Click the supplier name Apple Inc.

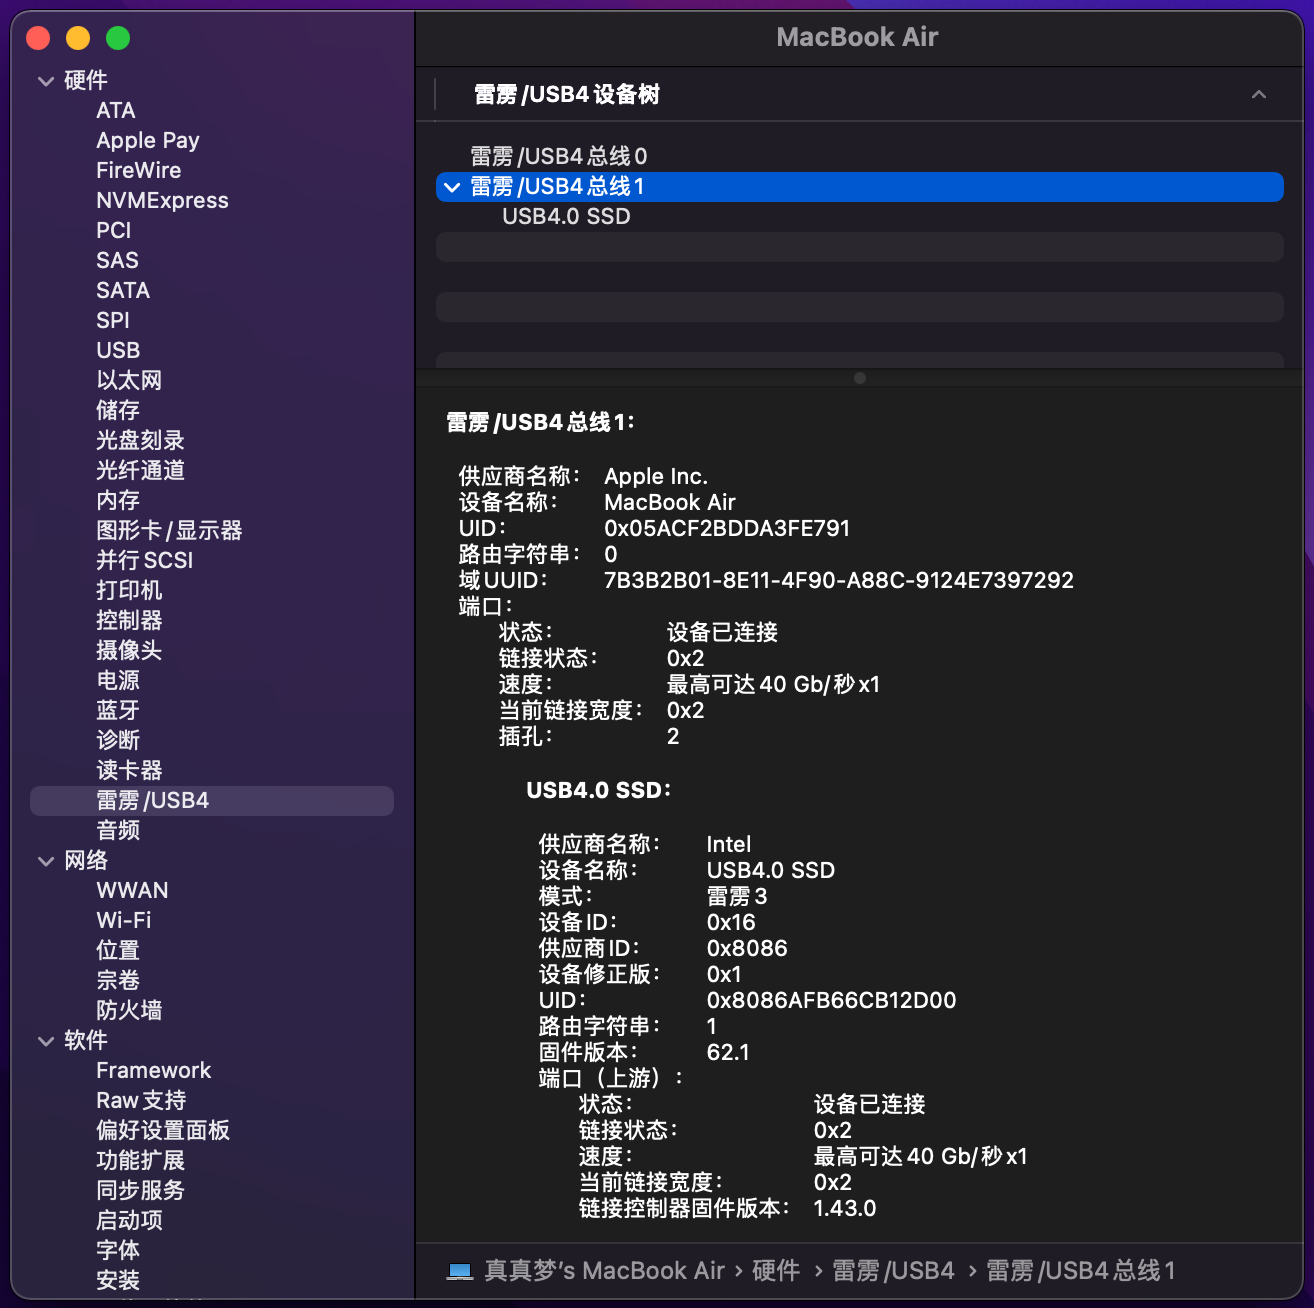656,477
